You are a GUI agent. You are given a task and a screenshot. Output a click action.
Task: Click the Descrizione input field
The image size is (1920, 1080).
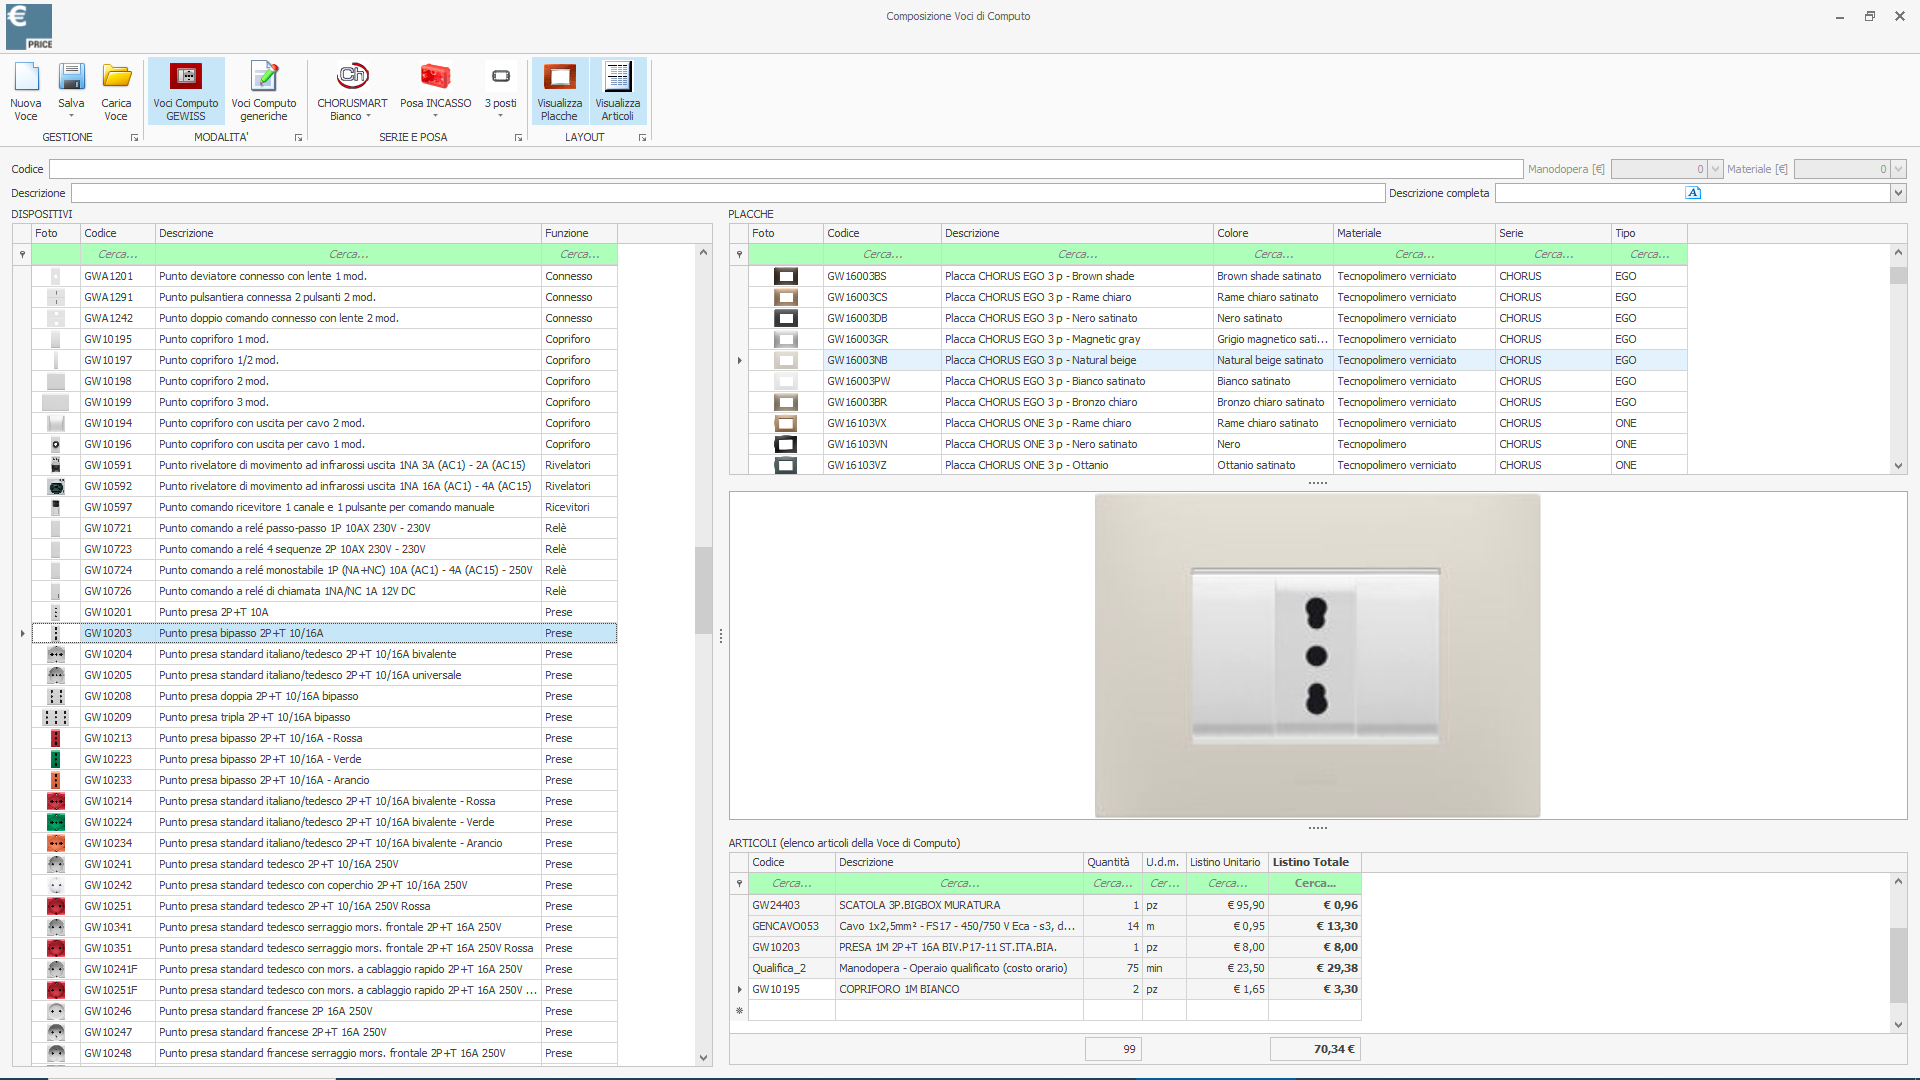(728, 193)
